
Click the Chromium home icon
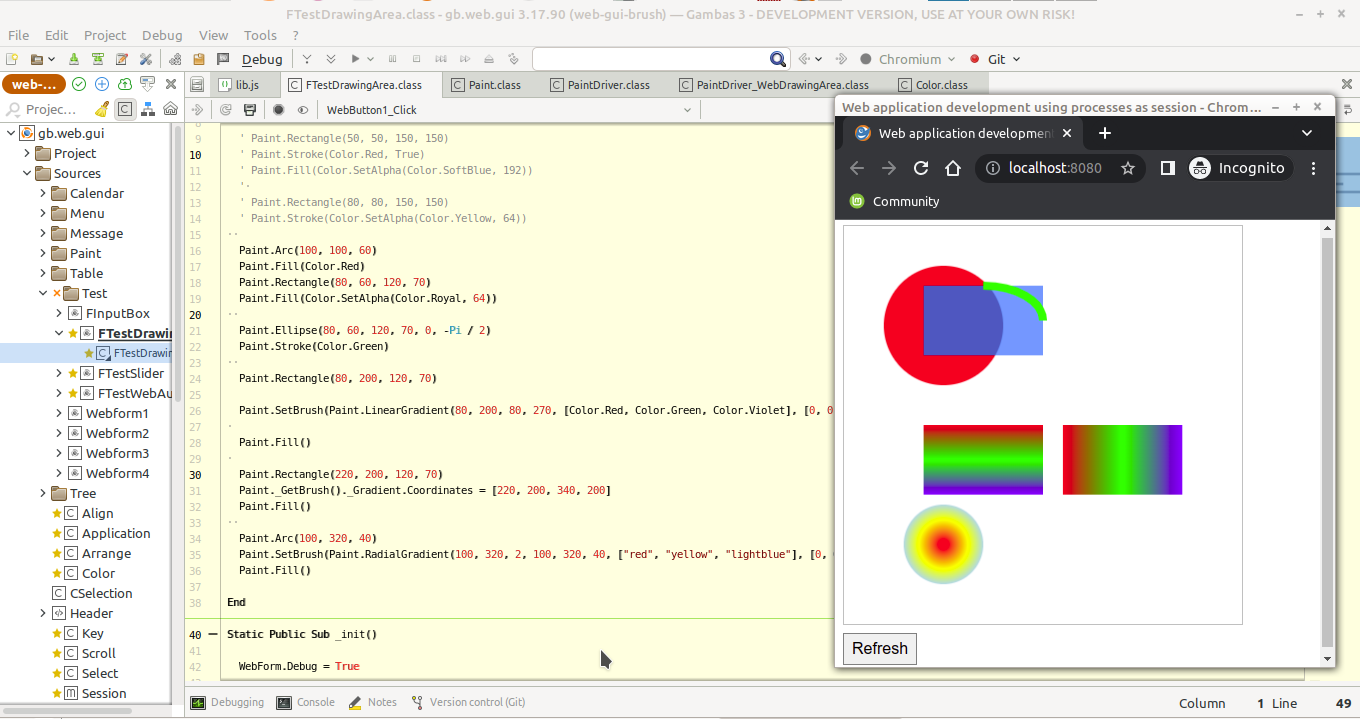pos(952,168)
